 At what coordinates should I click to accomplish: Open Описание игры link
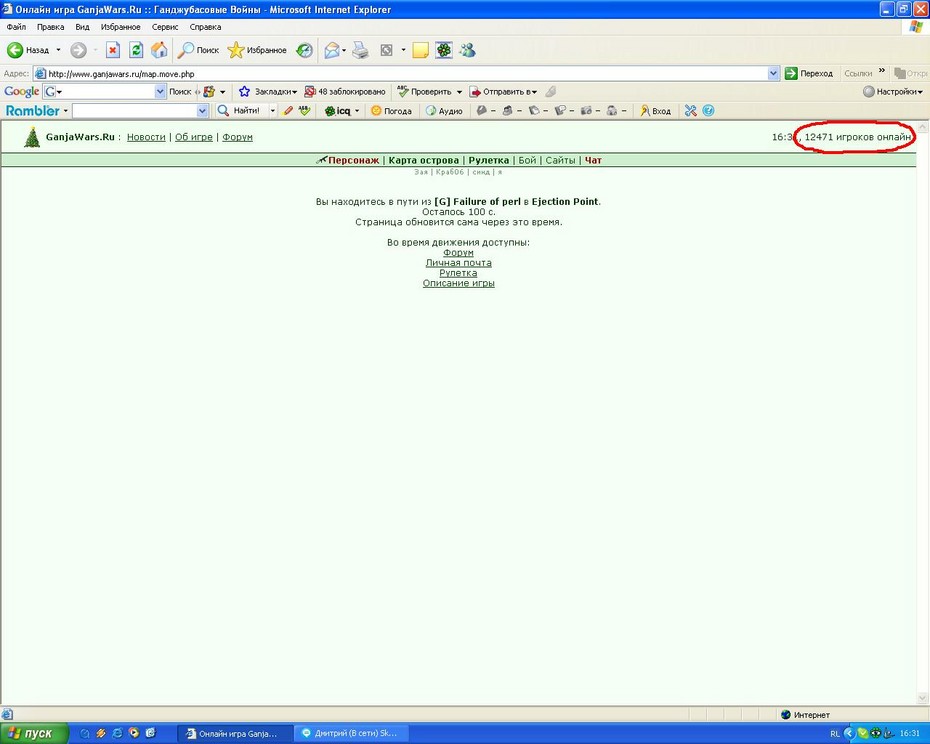click(458, 283)
